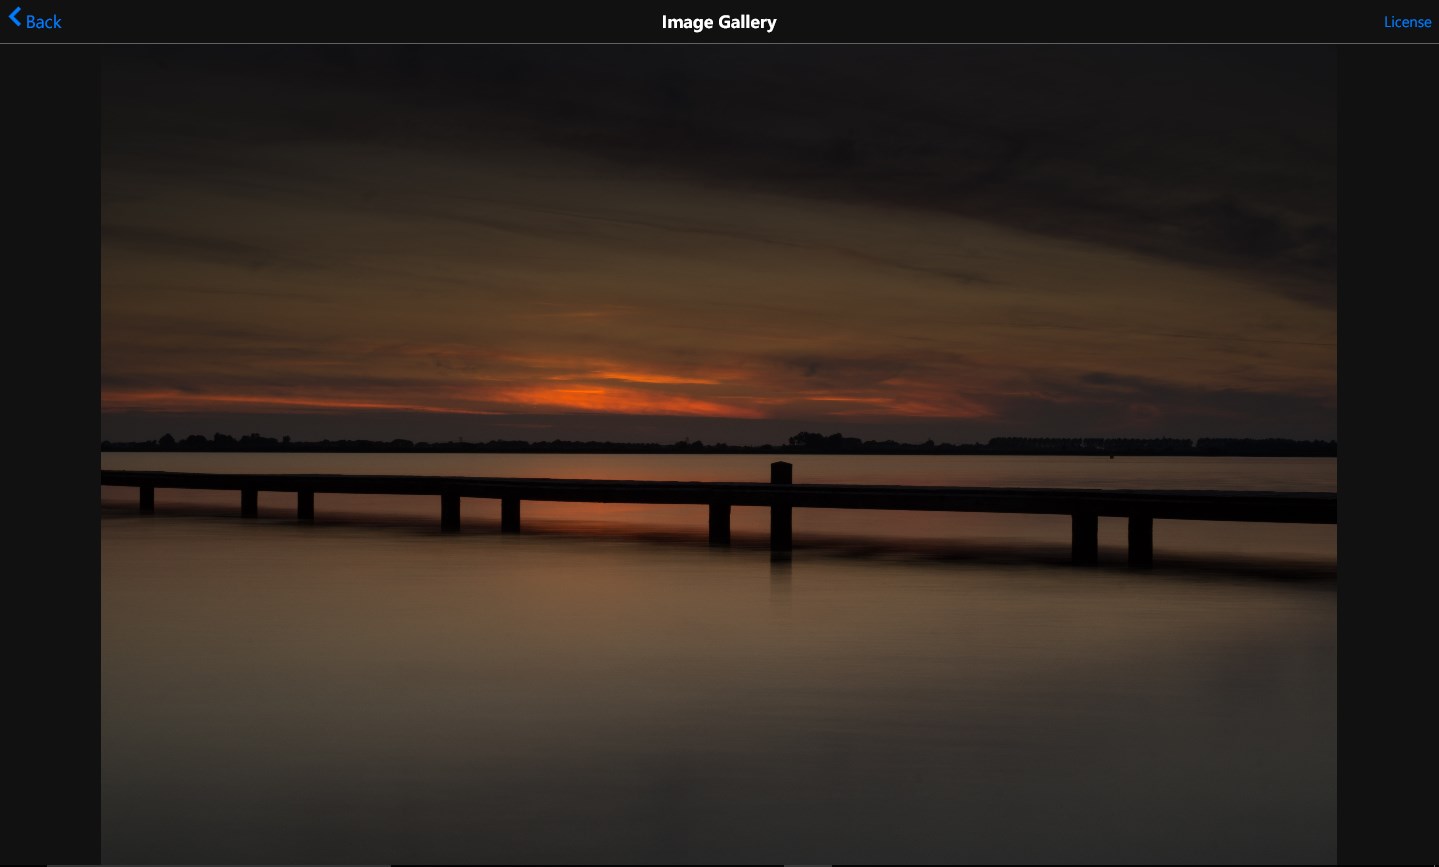Click the black margin right of photo
1439x867 pixels.
click(1388, 450)
